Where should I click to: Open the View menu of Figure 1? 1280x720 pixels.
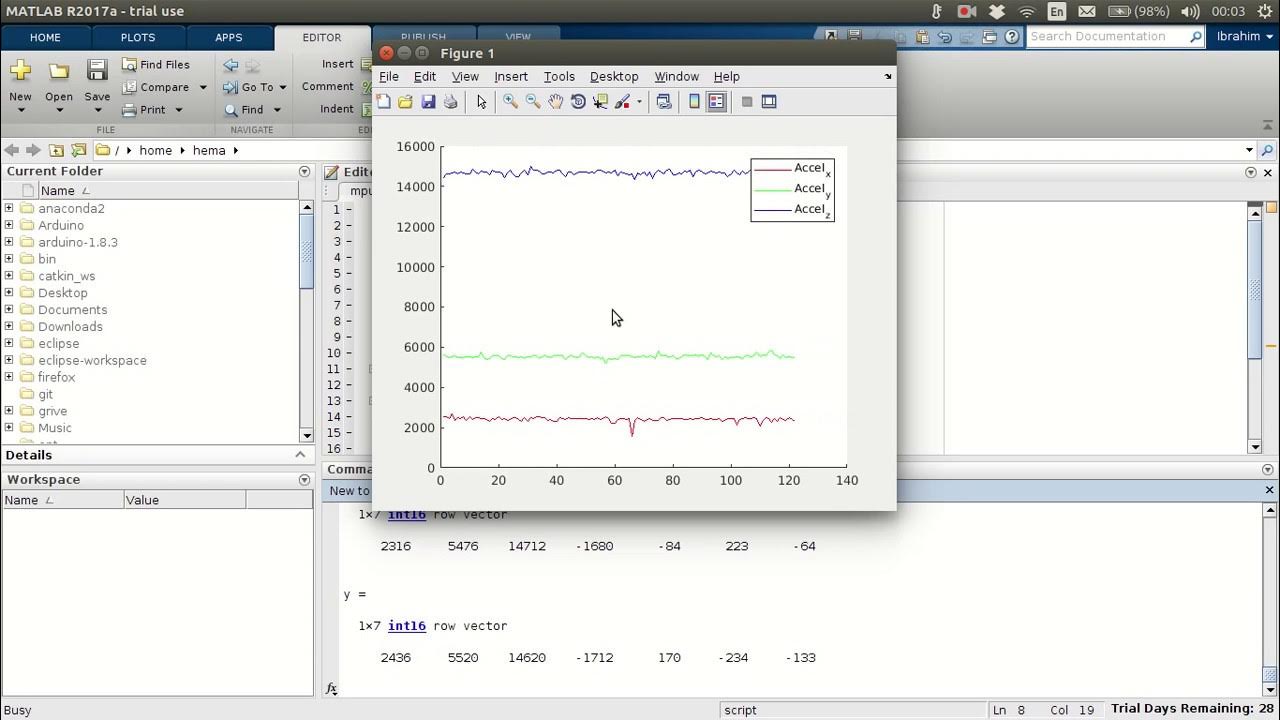465,76
